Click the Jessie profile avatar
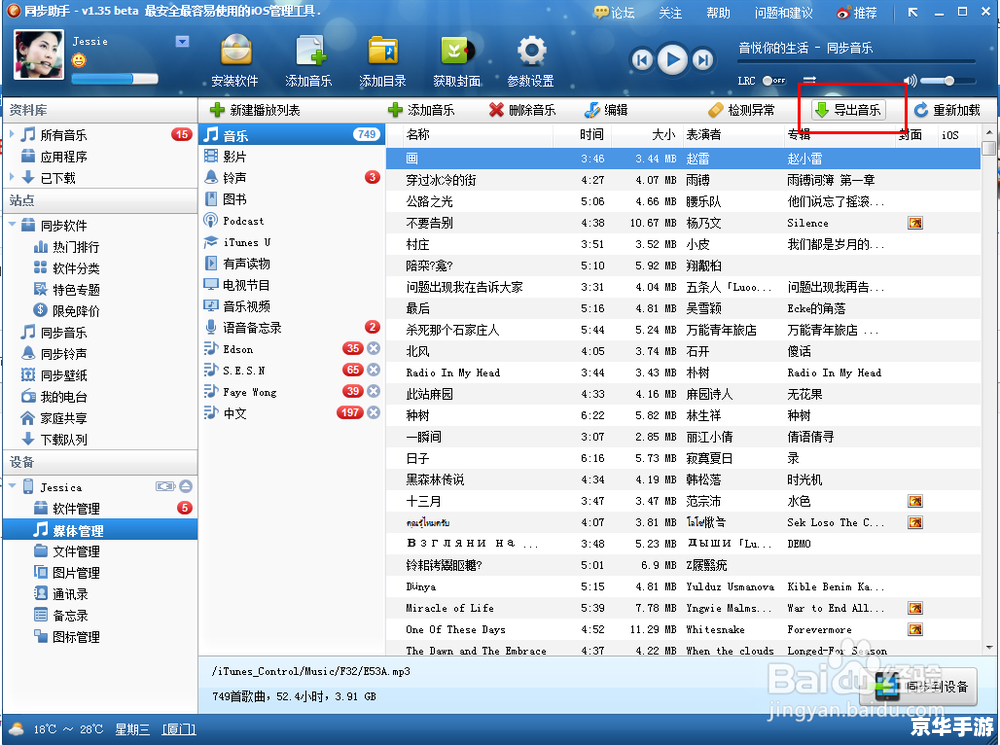 point(39,55)
